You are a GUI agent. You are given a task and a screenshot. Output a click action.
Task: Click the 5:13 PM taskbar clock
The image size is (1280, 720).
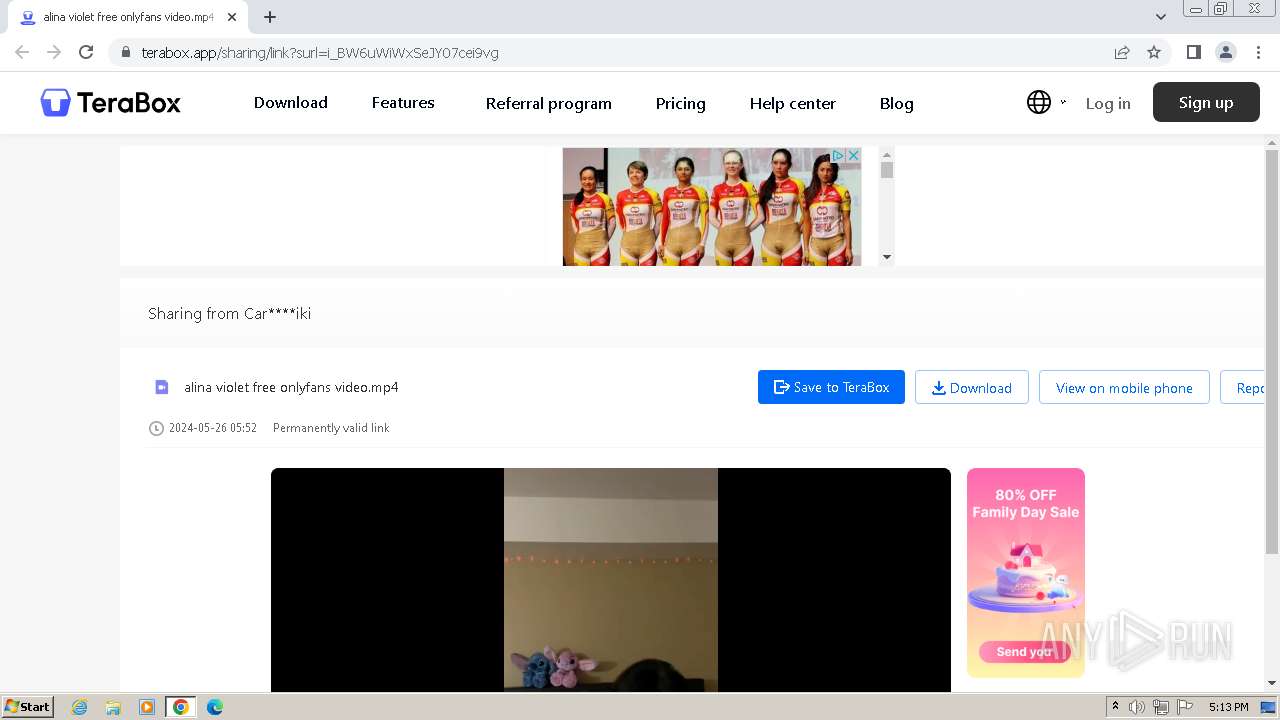click(1228, 707)
